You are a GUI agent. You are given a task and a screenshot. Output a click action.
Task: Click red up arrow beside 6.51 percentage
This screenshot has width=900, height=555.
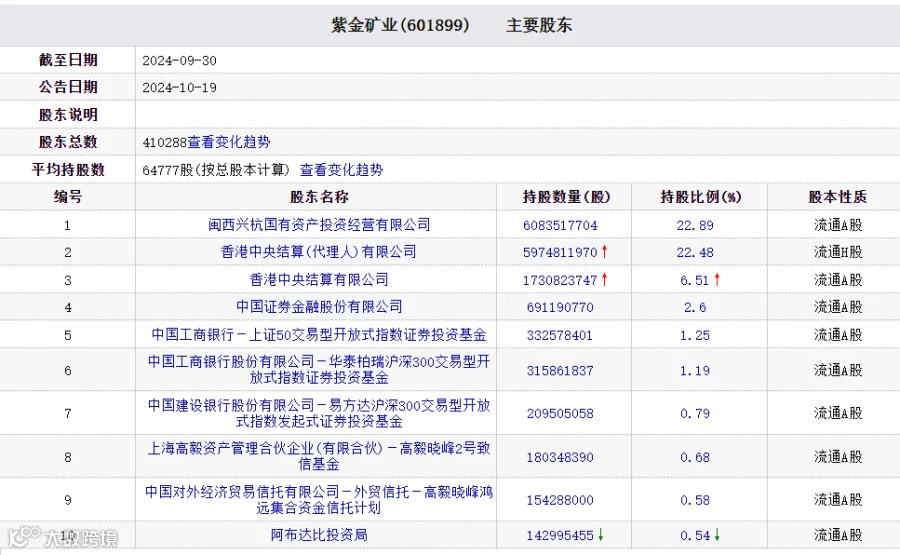coord(717,280)
